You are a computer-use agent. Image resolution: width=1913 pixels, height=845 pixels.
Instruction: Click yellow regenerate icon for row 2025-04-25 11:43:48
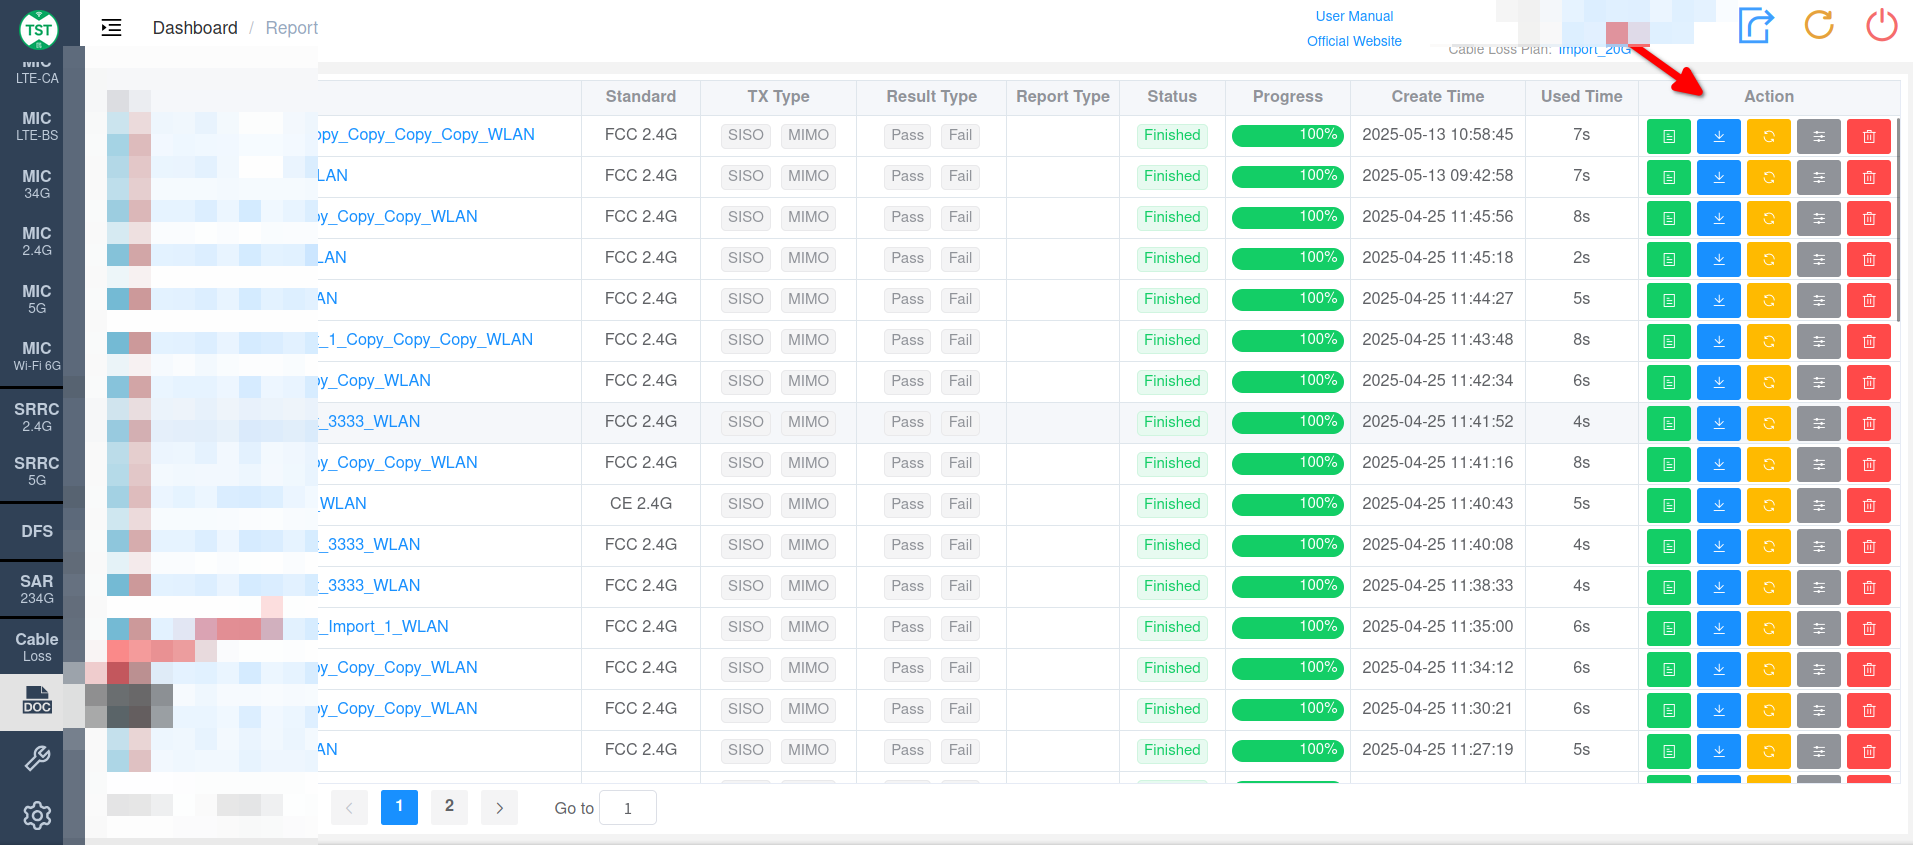pyautogui.click(x=1768, y=341)
